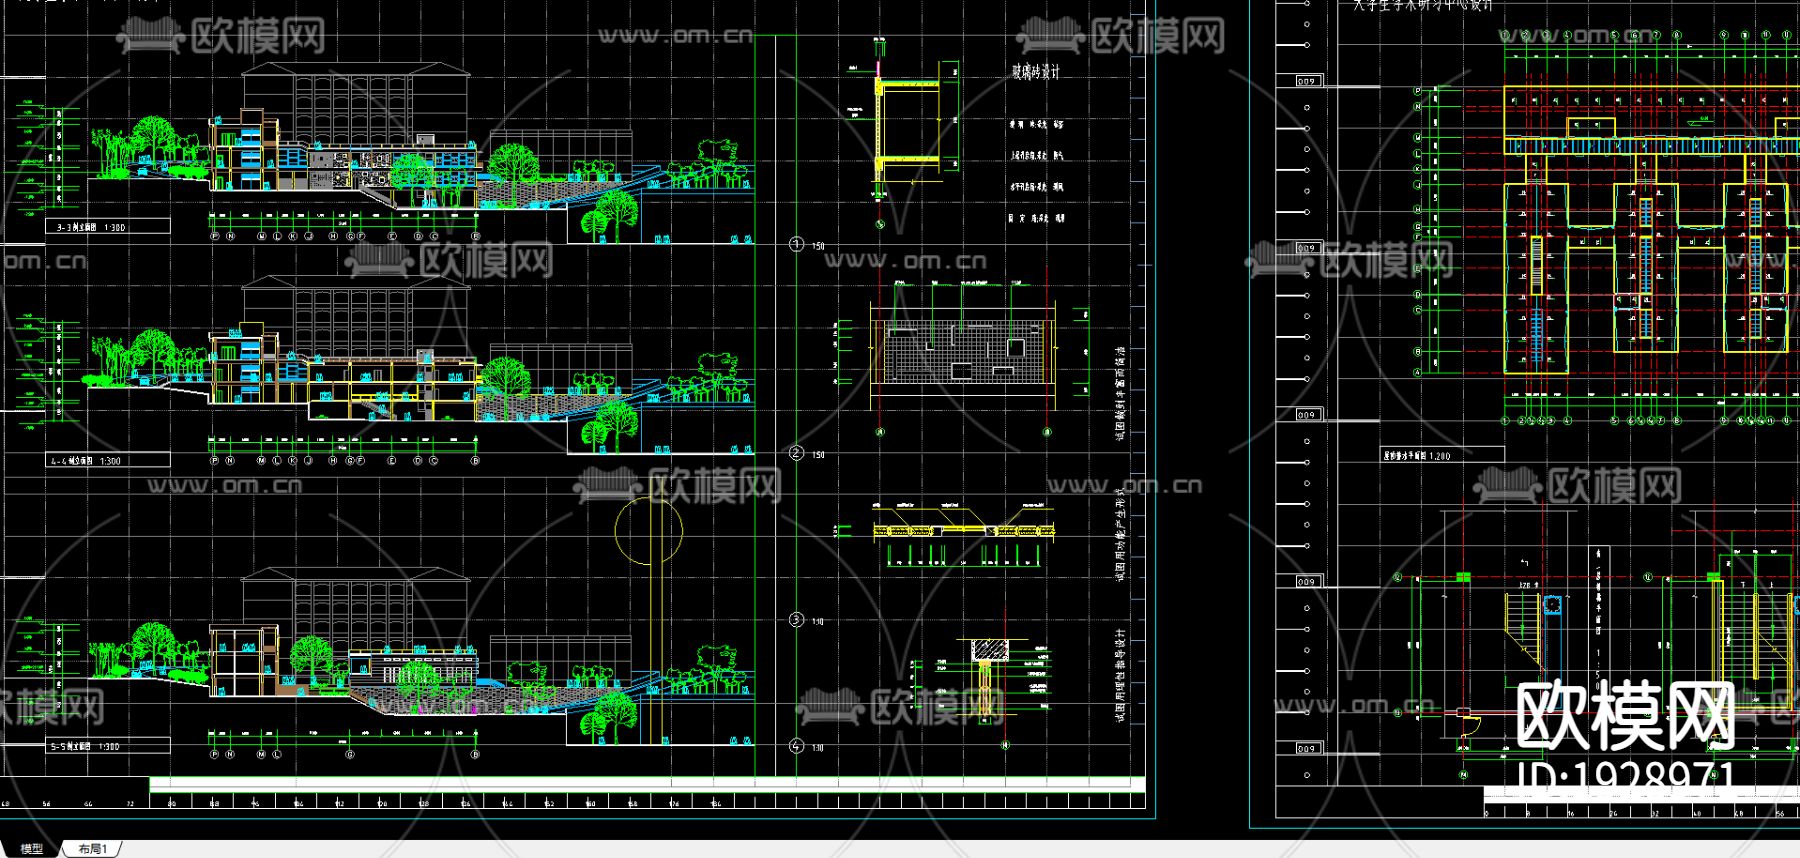Open the 布局1 layout tab
This screenshot has height=858, width=1800.
click(x=92, y=849)
